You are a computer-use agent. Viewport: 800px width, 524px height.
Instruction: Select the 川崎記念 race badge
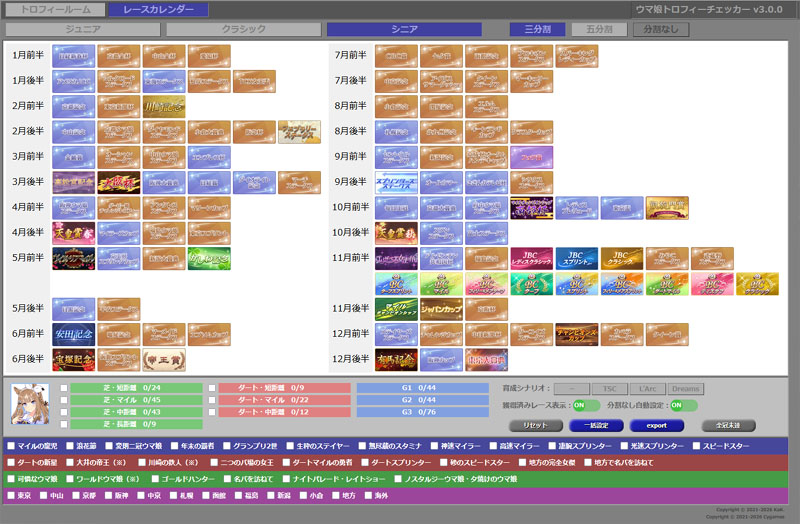[x=163, y=106]
